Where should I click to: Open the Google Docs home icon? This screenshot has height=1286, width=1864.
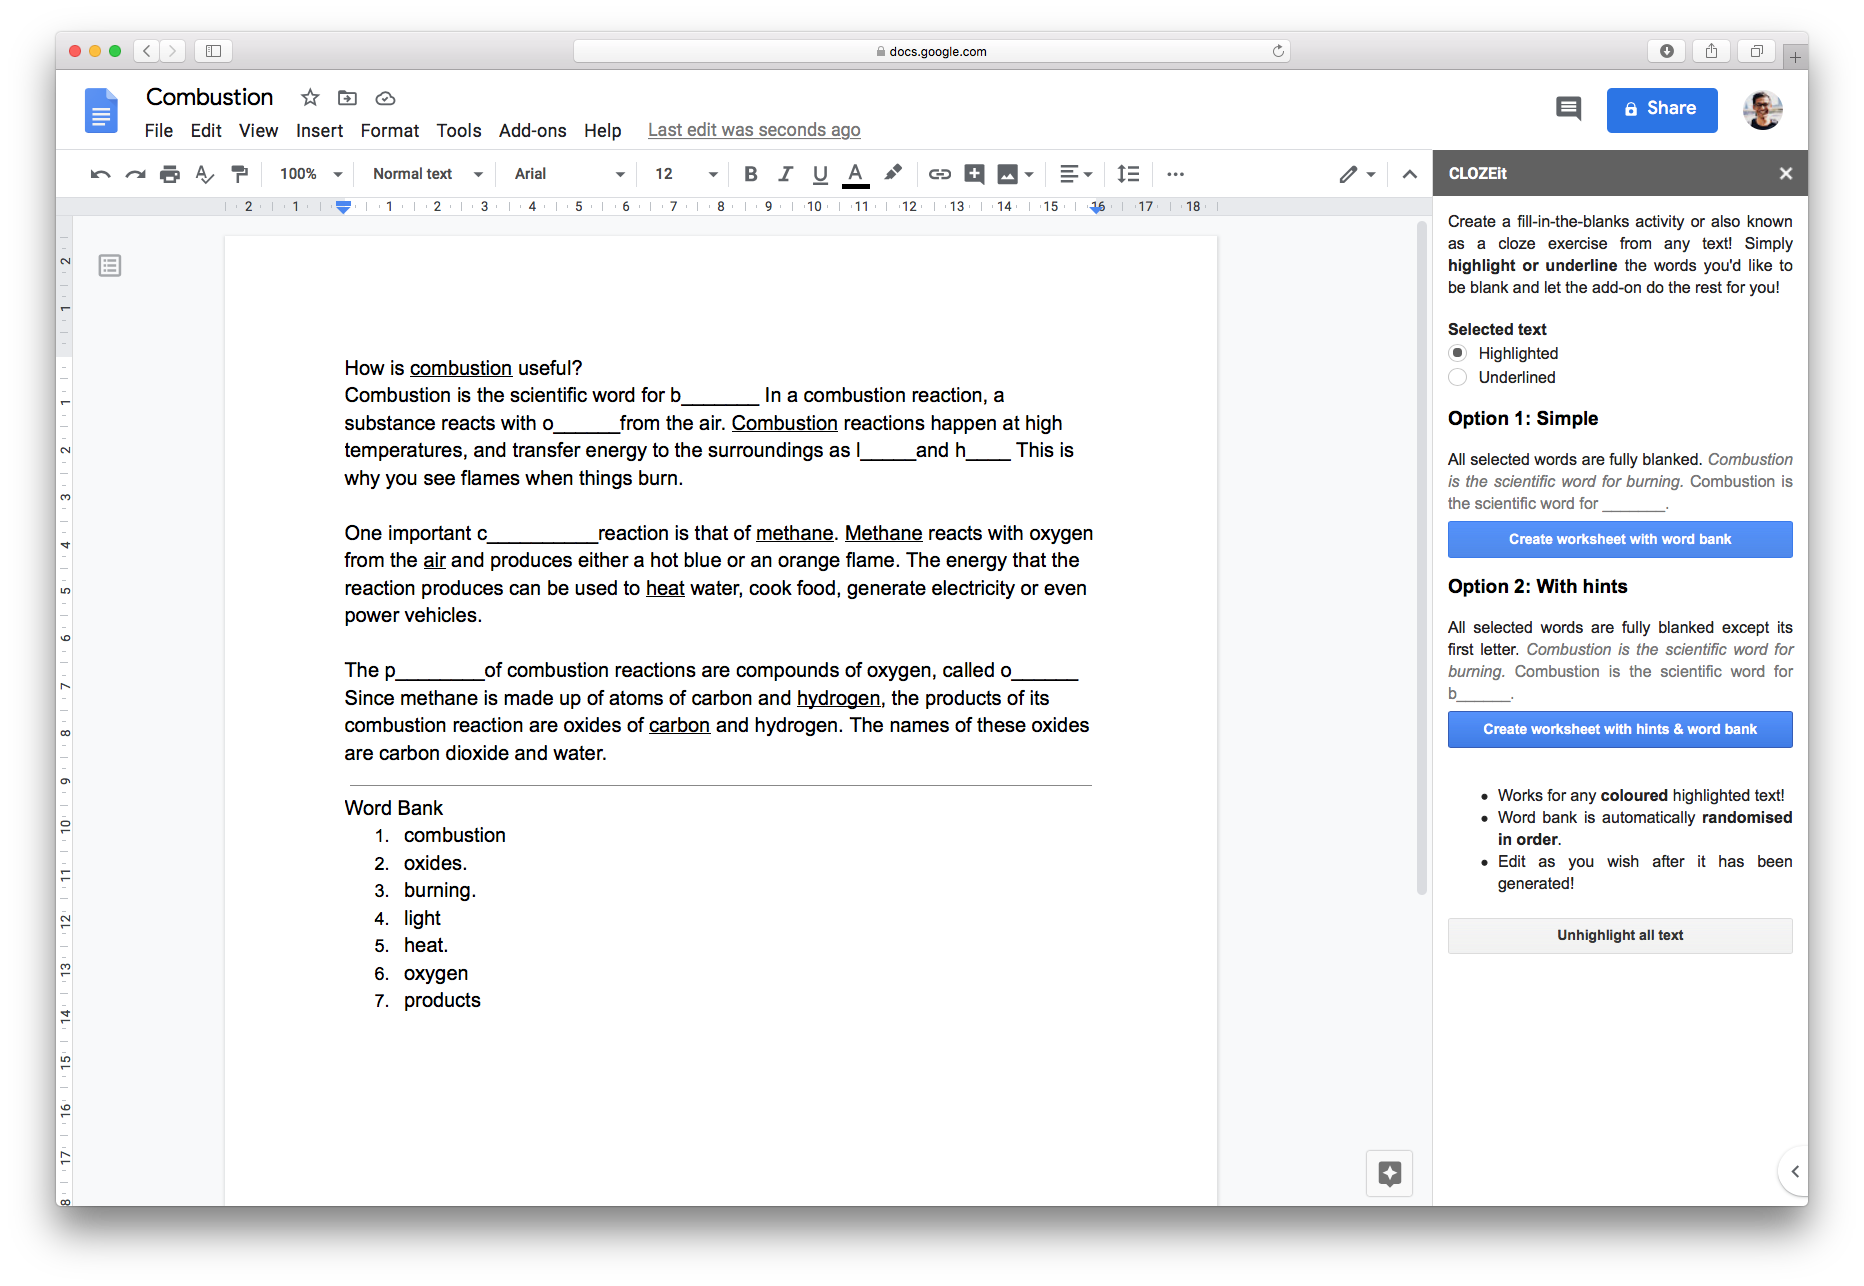pos(101,110)
